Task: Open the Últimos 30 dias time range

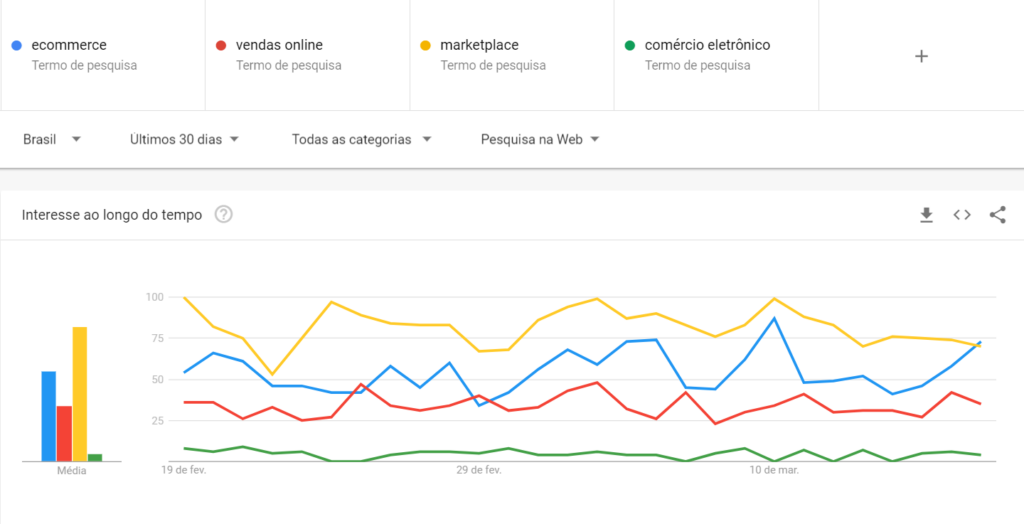Action: tap(184, 139)
